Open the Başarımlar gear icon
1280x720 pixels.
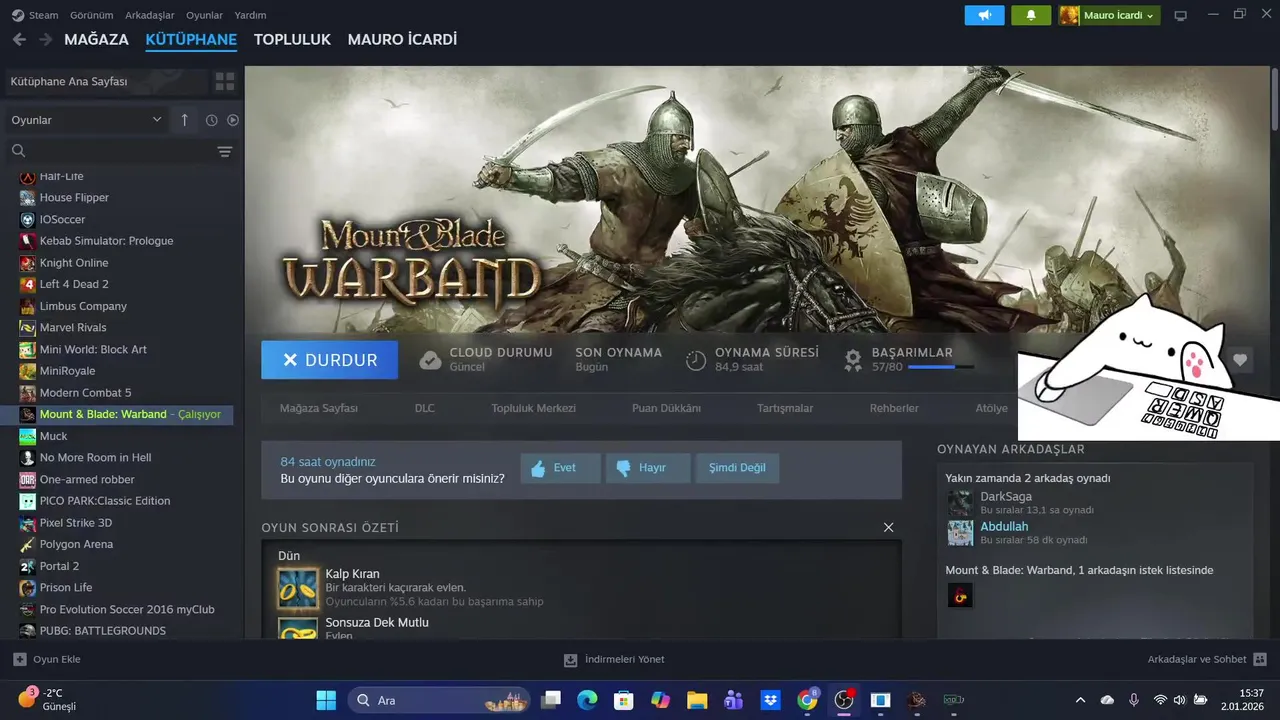point(853,360)
